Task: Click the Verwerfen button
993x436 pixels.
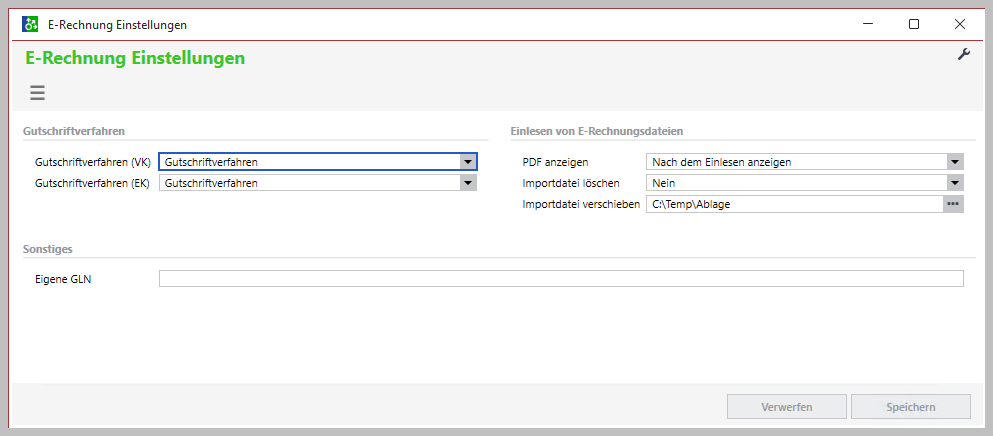Action: (786, 407)
